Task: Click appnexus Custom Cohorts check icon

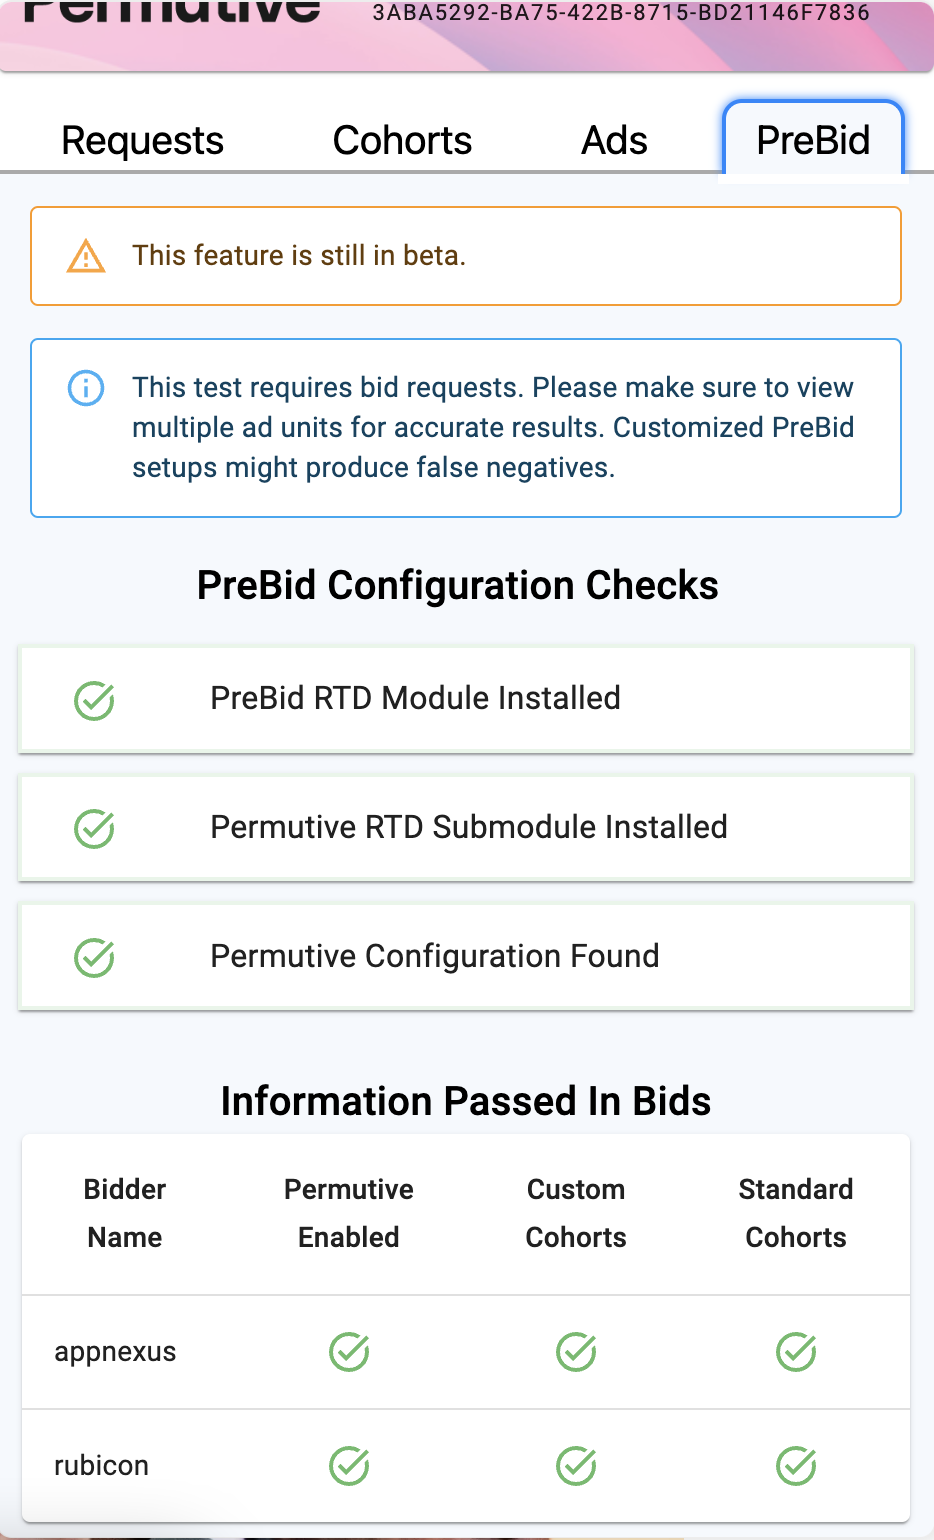Action: (x=576, y=1352)
